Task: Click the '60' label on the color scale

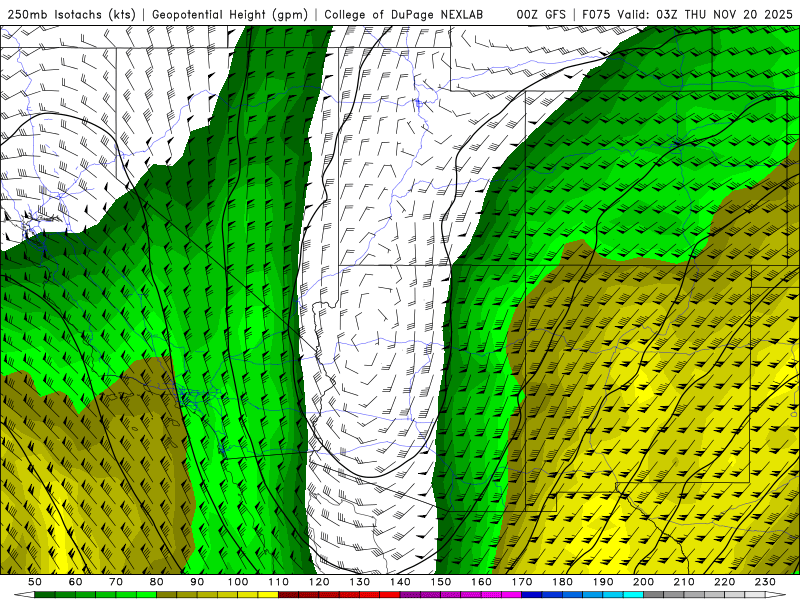Action: click(x=75, y=582)
